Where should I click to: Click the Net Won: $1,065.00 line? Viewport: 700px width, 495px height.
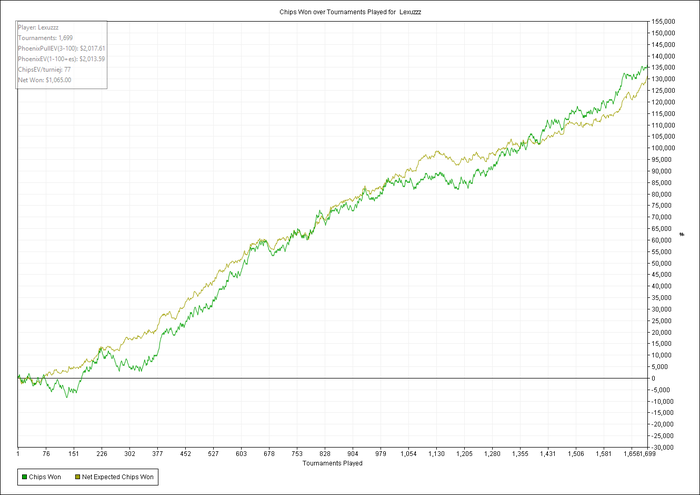coord(45,80)
